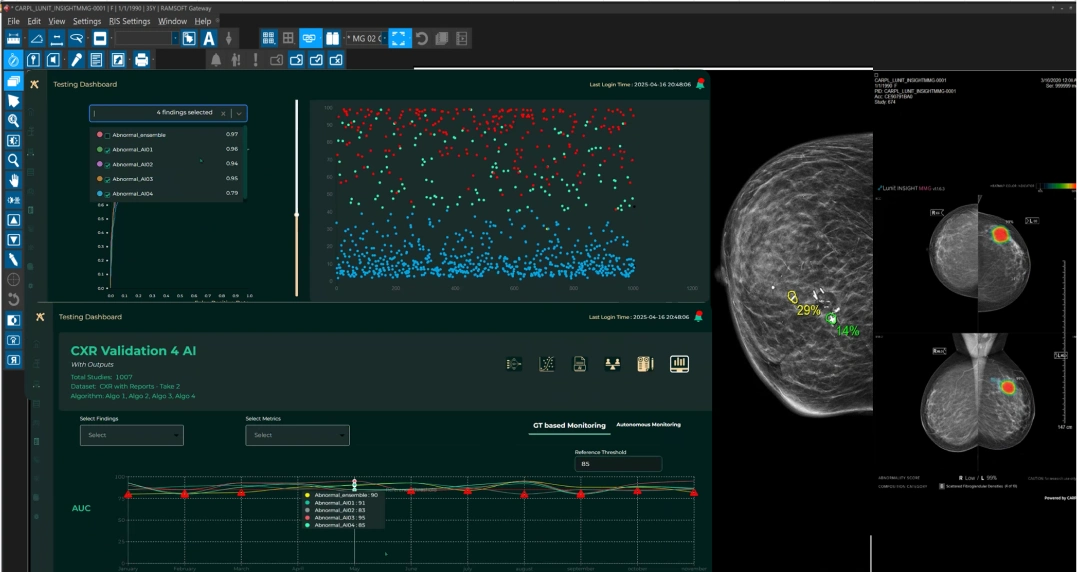Select the pan hand tool

(13, 181)
